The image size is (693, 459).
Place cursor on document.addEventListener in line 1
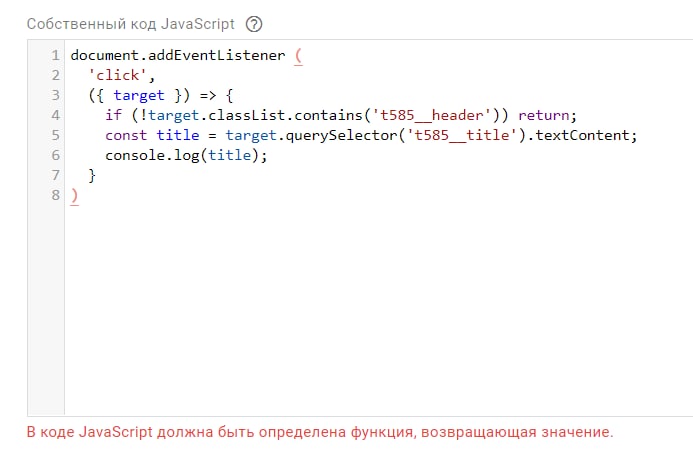178,55
